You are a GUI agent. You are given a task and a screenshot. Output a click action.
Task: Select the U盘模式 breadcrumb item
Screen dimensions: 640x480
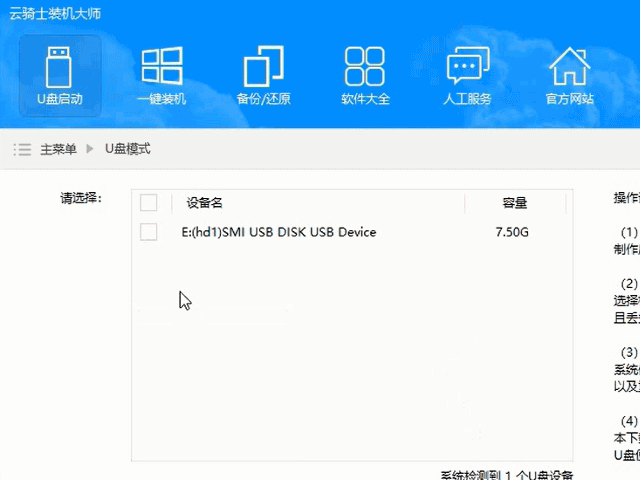128,149
